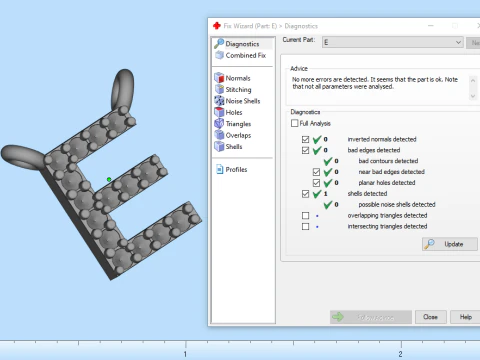Click the Update button

(x=450, y=244)
